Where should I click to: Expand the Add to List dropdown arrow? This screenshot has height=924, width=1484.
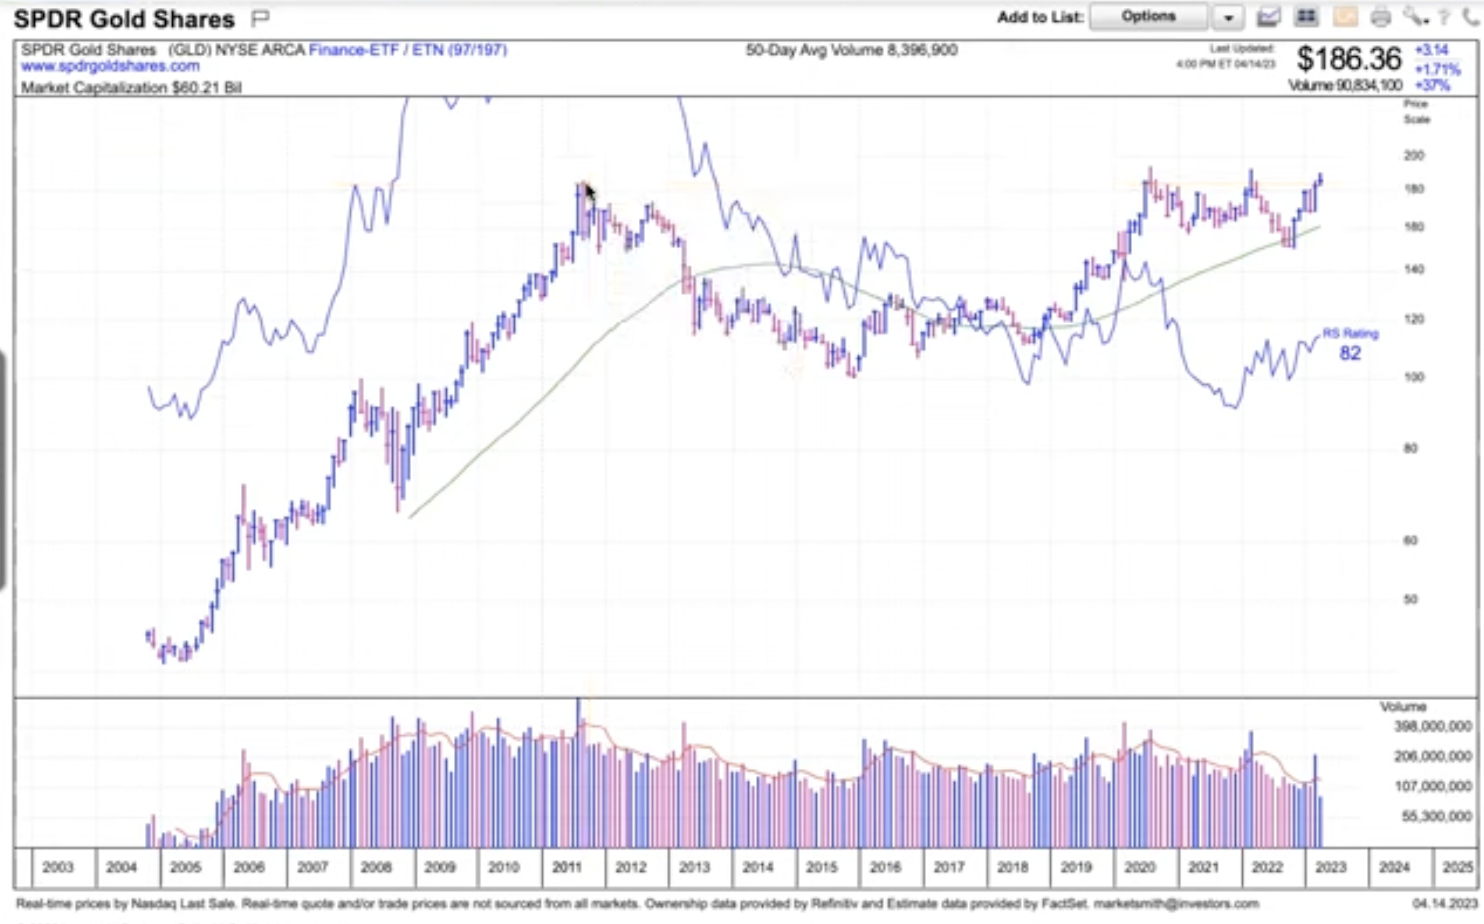pos(1228,17)
